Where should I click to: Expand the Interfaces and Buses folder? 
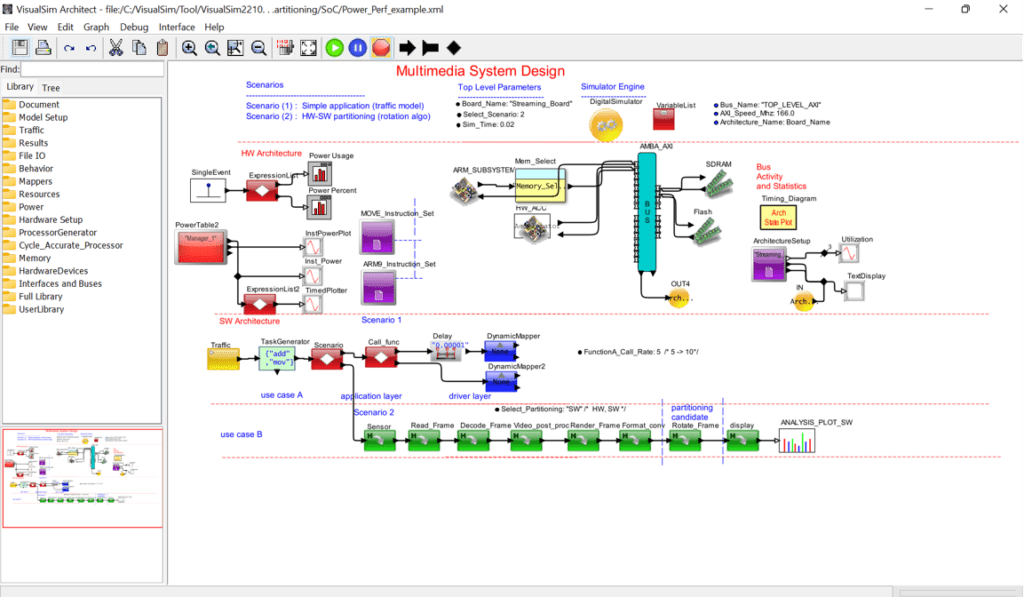(x=59, y=283)
